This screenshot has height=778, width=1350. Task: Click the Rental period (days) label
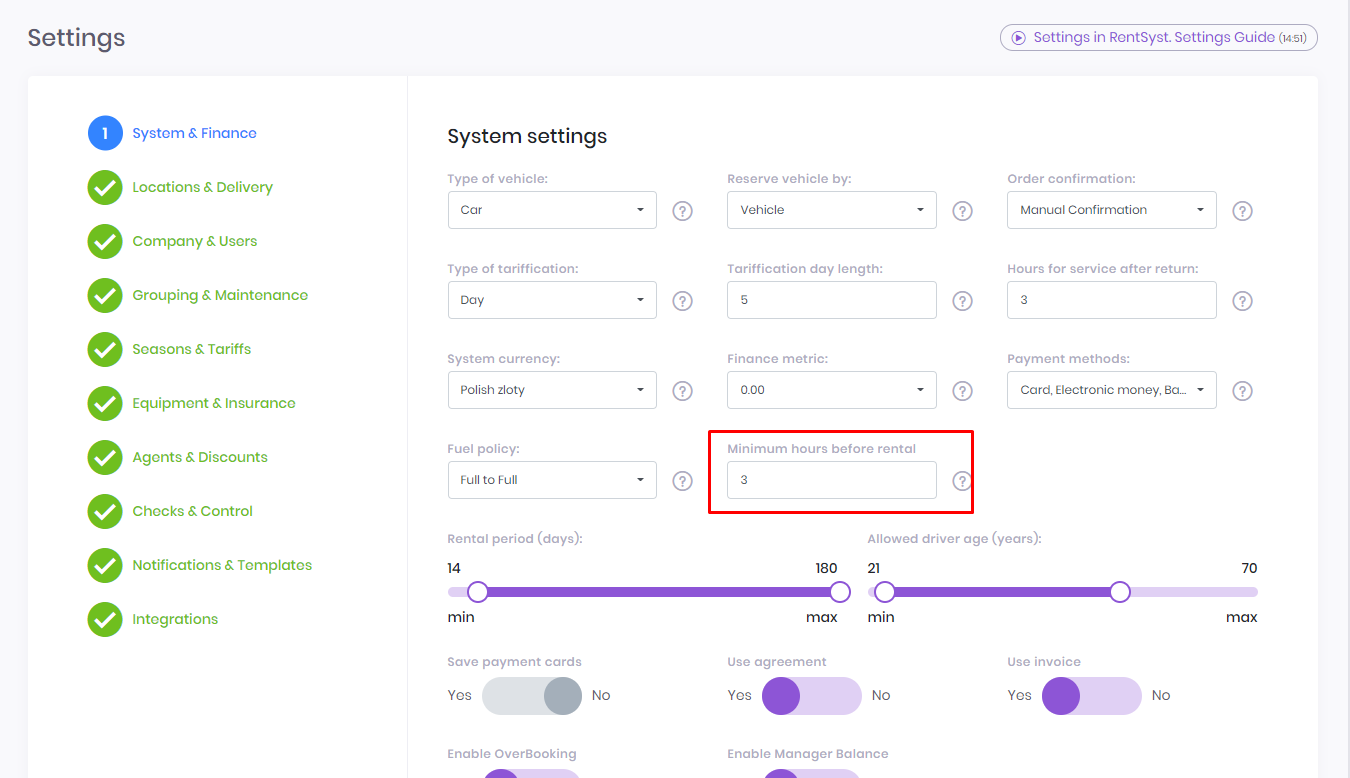click(x=515, y=539)
